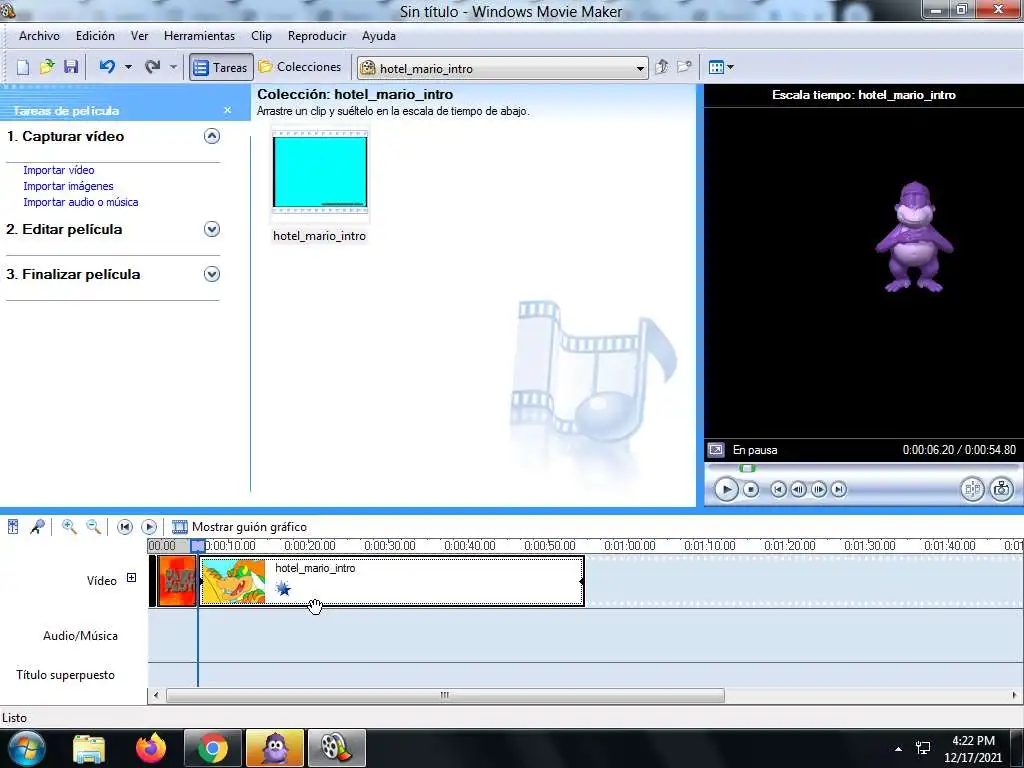1024x768 pixels.
Task: Click the timeline scroll left arrow
Action: (155, 695)
